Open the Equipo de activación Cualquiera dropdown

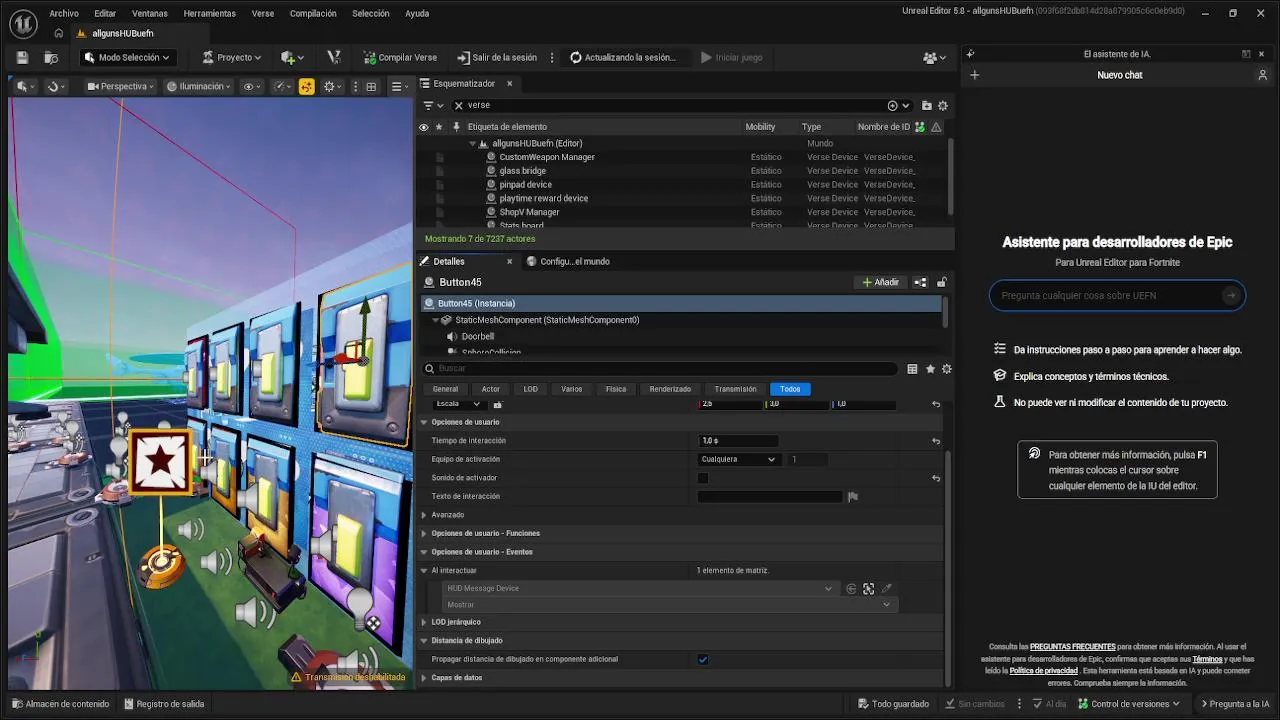click(738, 459)
